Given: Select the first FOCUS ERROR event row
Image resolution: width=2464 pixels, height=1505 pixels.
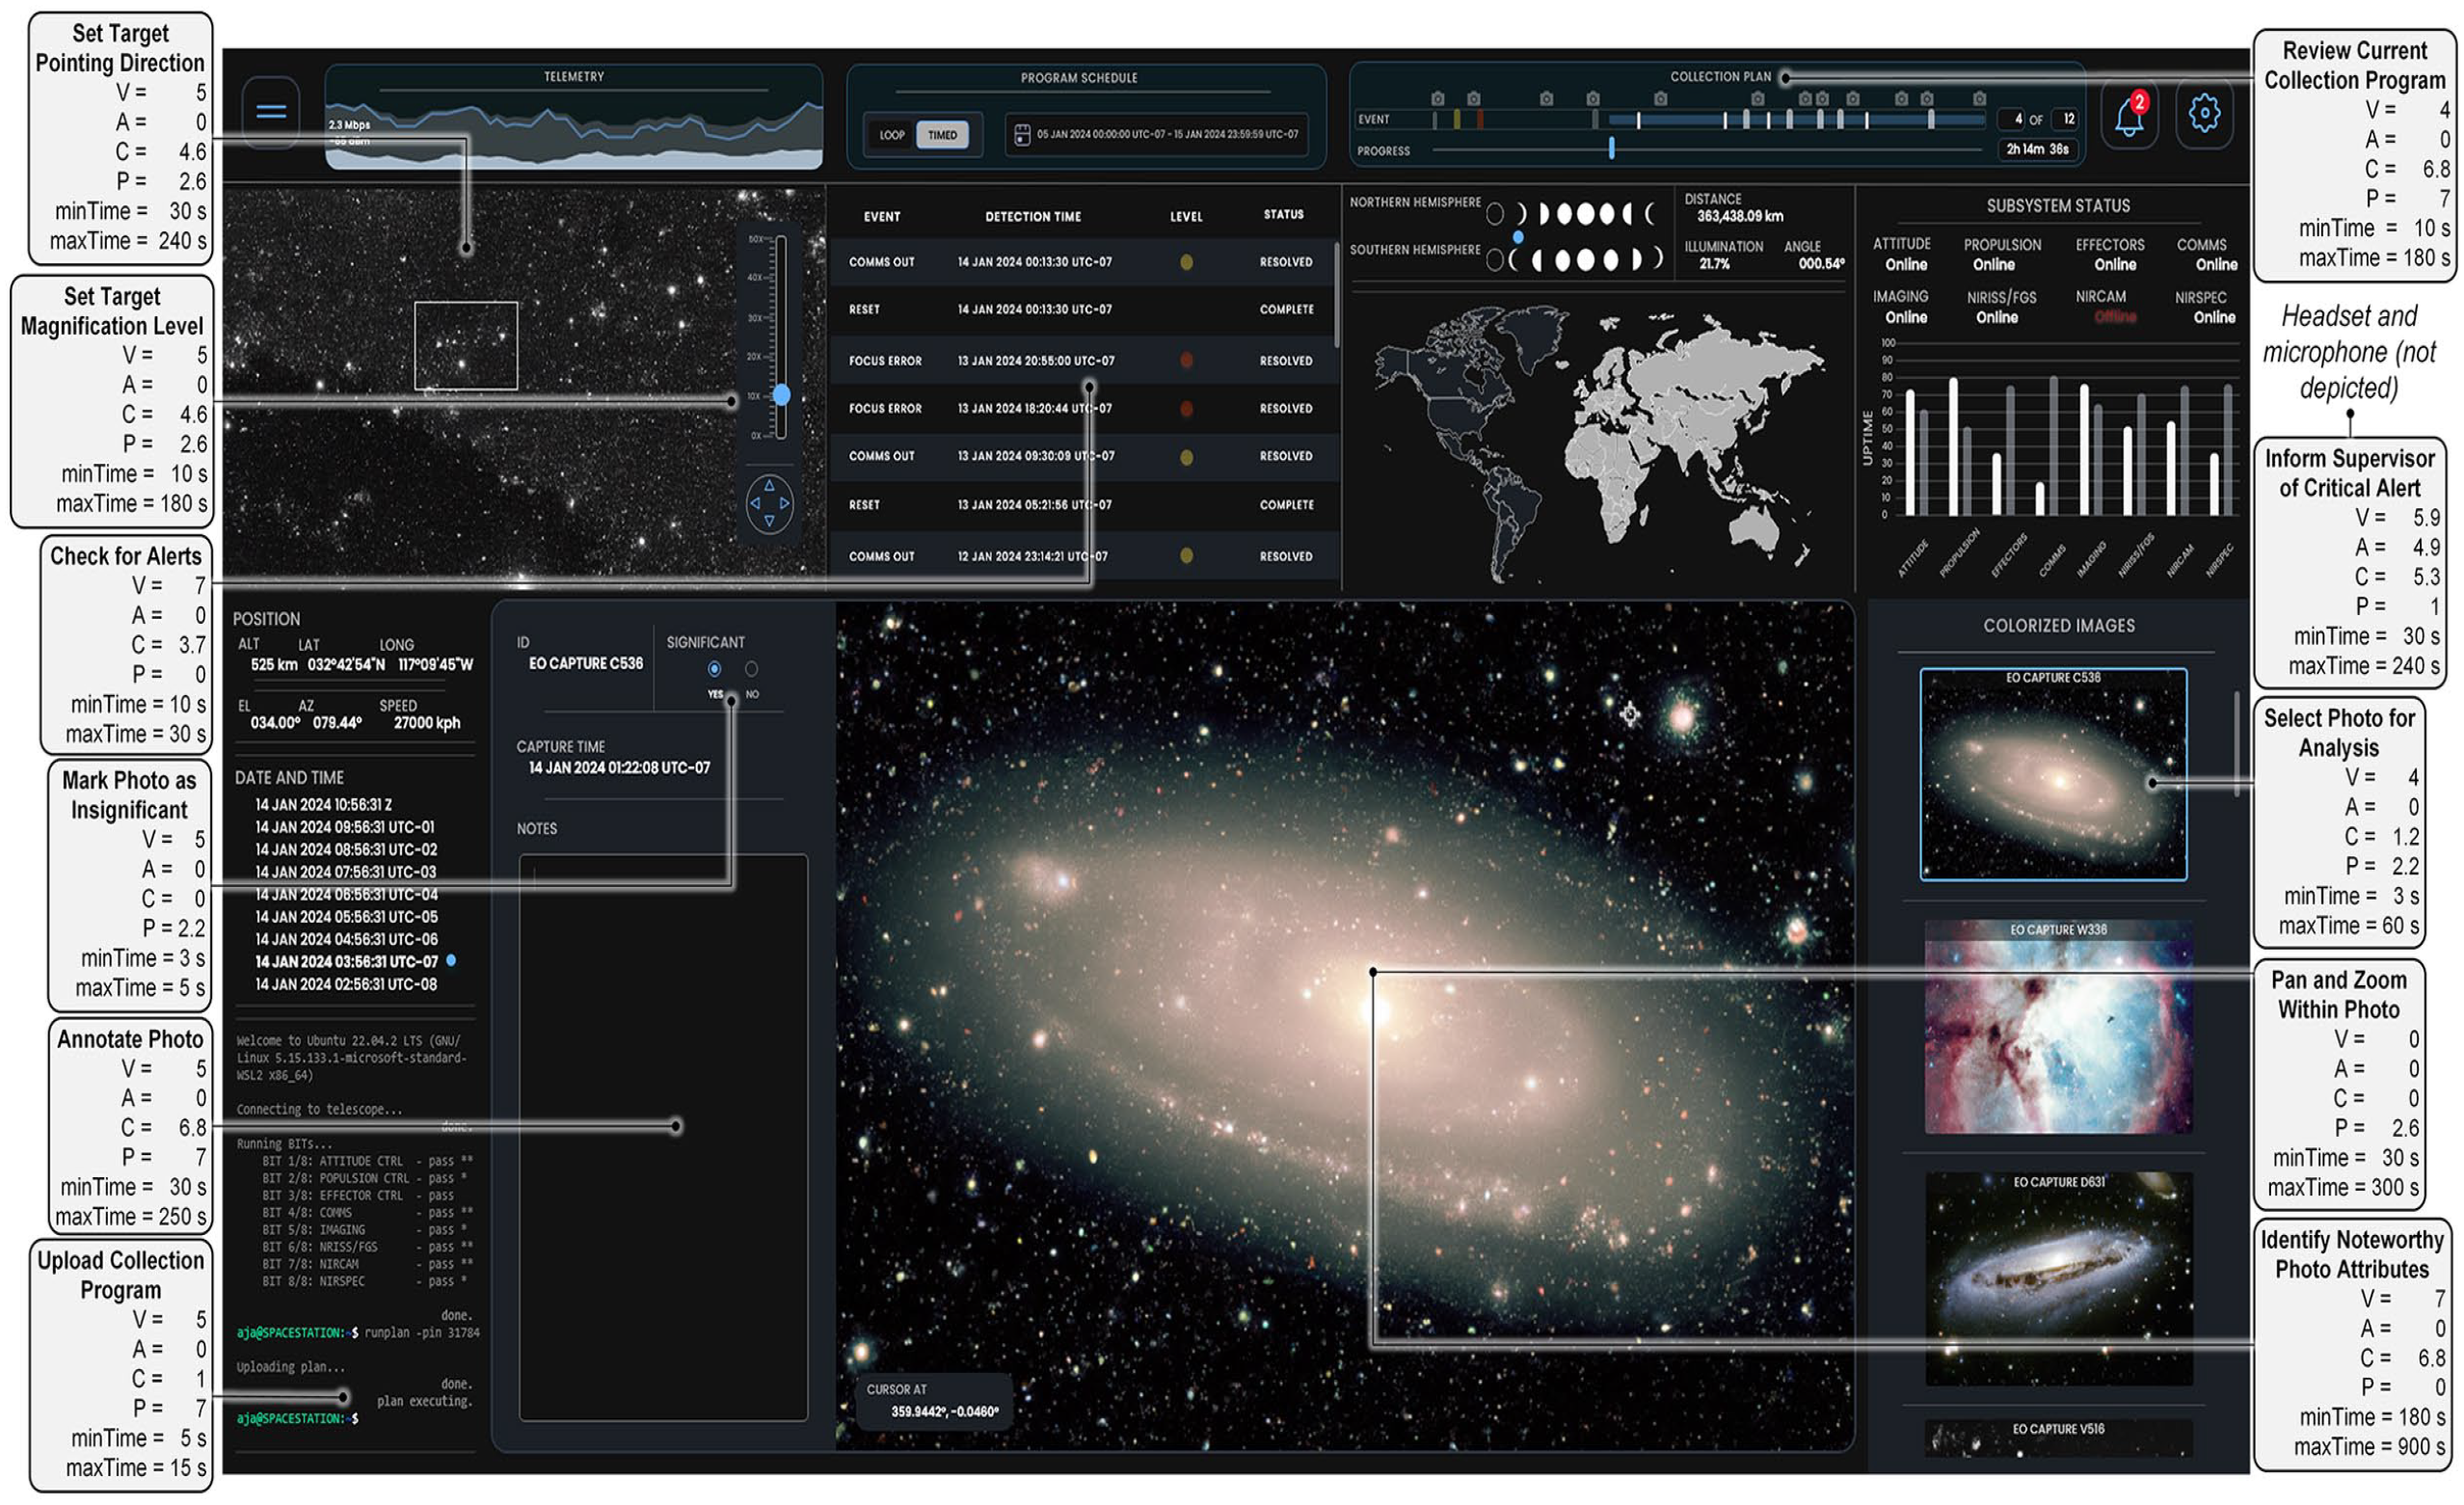Looking at the screenshot, I should (1084, 361).
